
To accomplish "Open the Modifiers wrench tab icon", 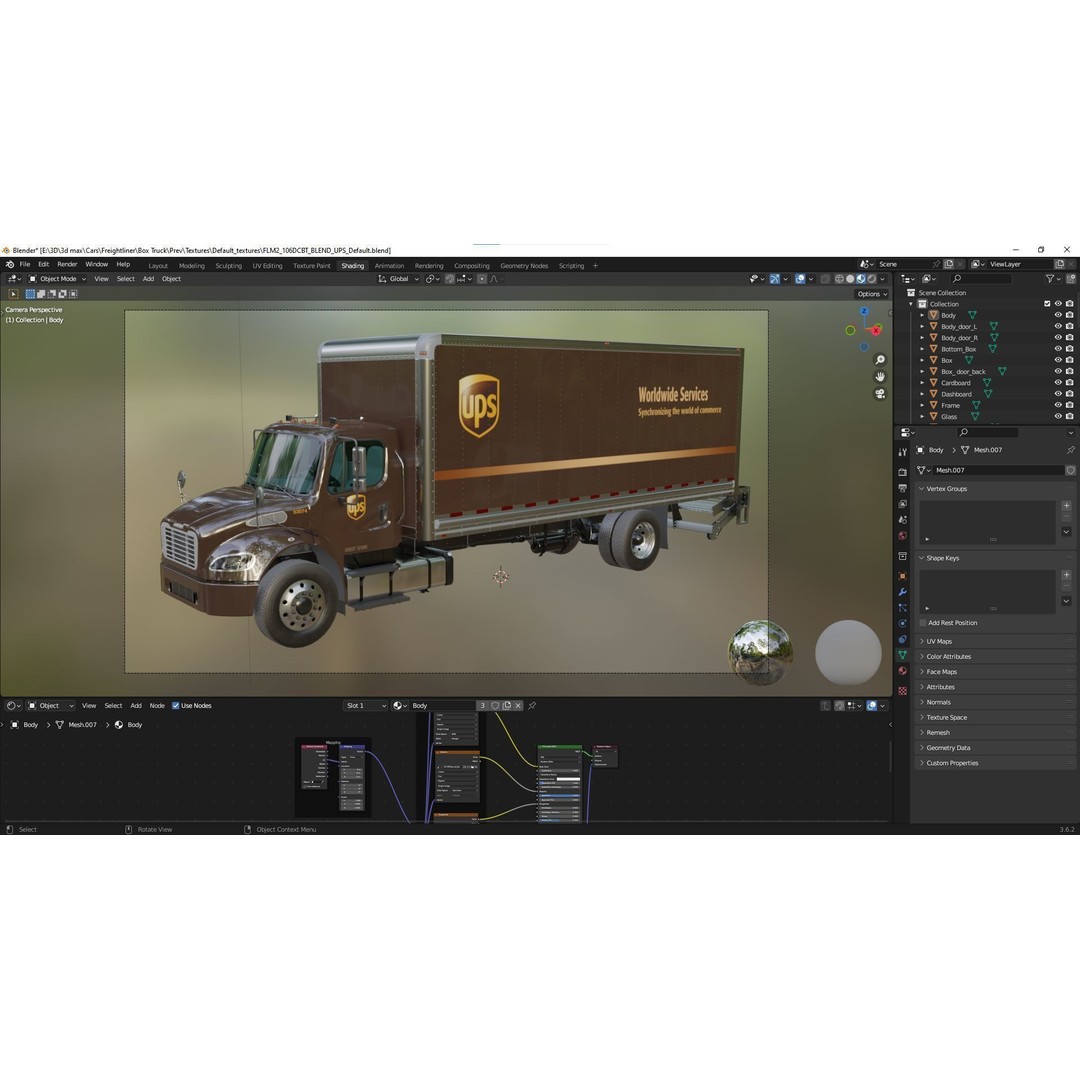I will pos(902,592).
